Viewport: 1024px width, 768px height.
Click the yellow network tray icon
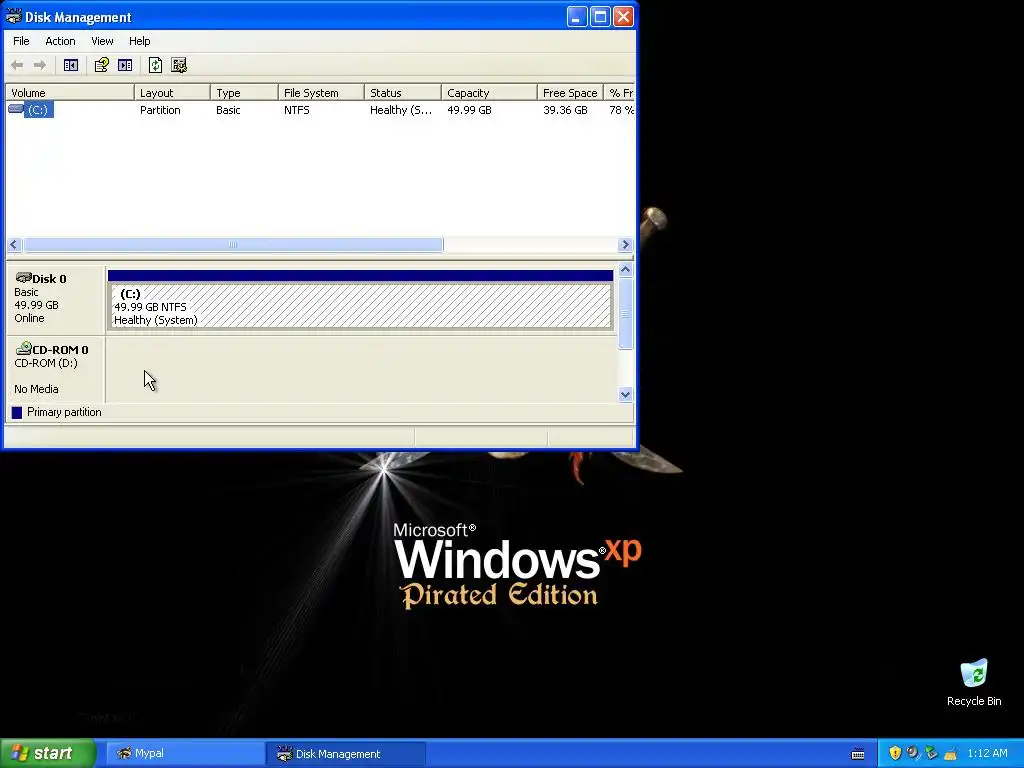[950, 753]
